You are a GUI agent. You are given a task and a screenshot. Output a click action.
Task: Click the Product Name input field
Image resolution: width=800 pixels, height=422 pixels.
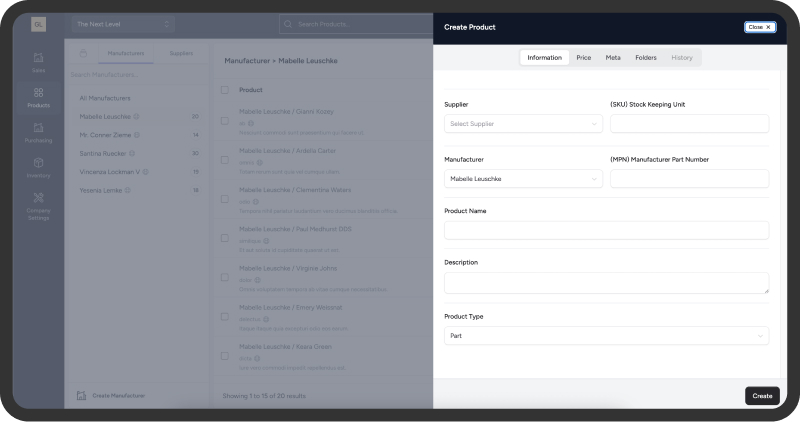click(606, 230)
